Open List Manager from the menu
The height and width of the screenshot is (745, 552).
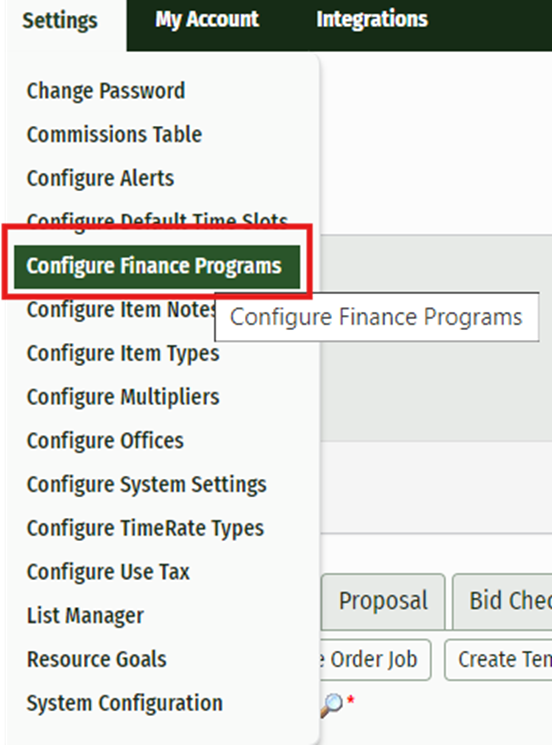[x=85, y=616]
